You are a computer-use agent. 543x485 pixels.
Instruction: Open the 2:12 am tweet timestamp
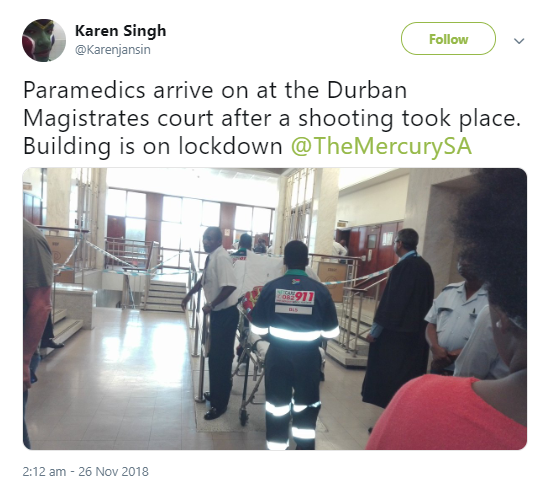44,471
